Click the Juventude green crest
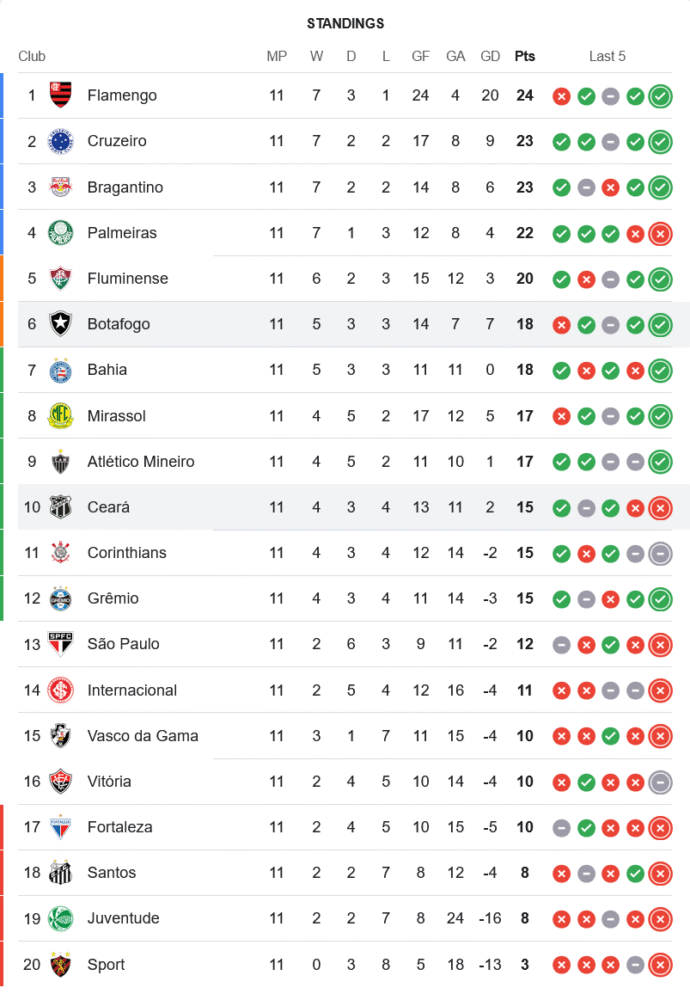 tap(61, 918)
